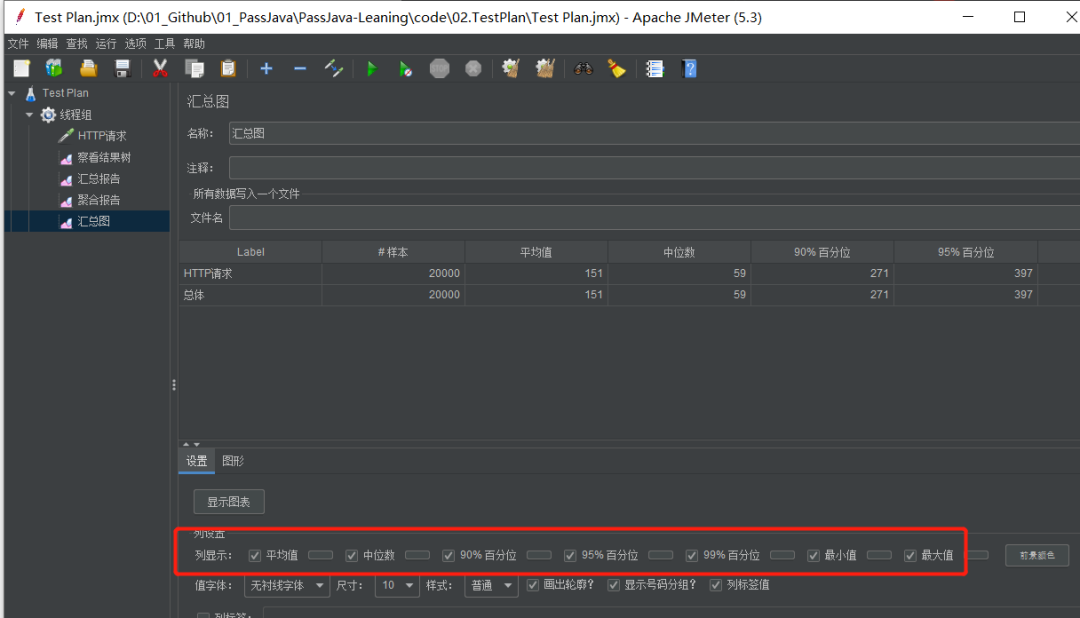1080x618 pixels.
Task: Click the 注释 comment field
Action: pyautogui.click(x=654, y=167)
